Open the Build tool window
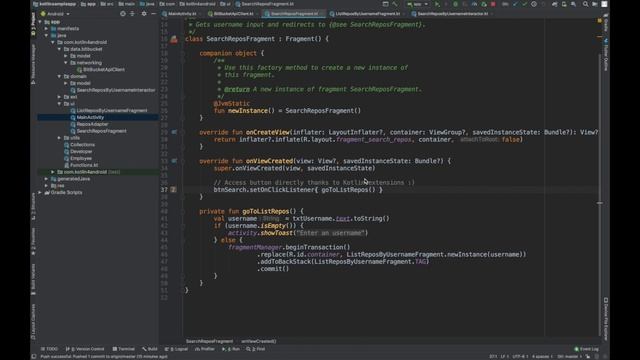 (x=150, y=349)
